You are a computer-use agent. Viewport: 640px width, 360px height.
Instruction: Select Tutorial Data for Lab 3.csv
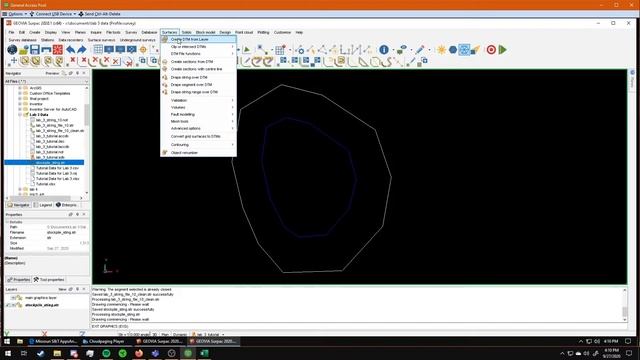coord(57,168)
